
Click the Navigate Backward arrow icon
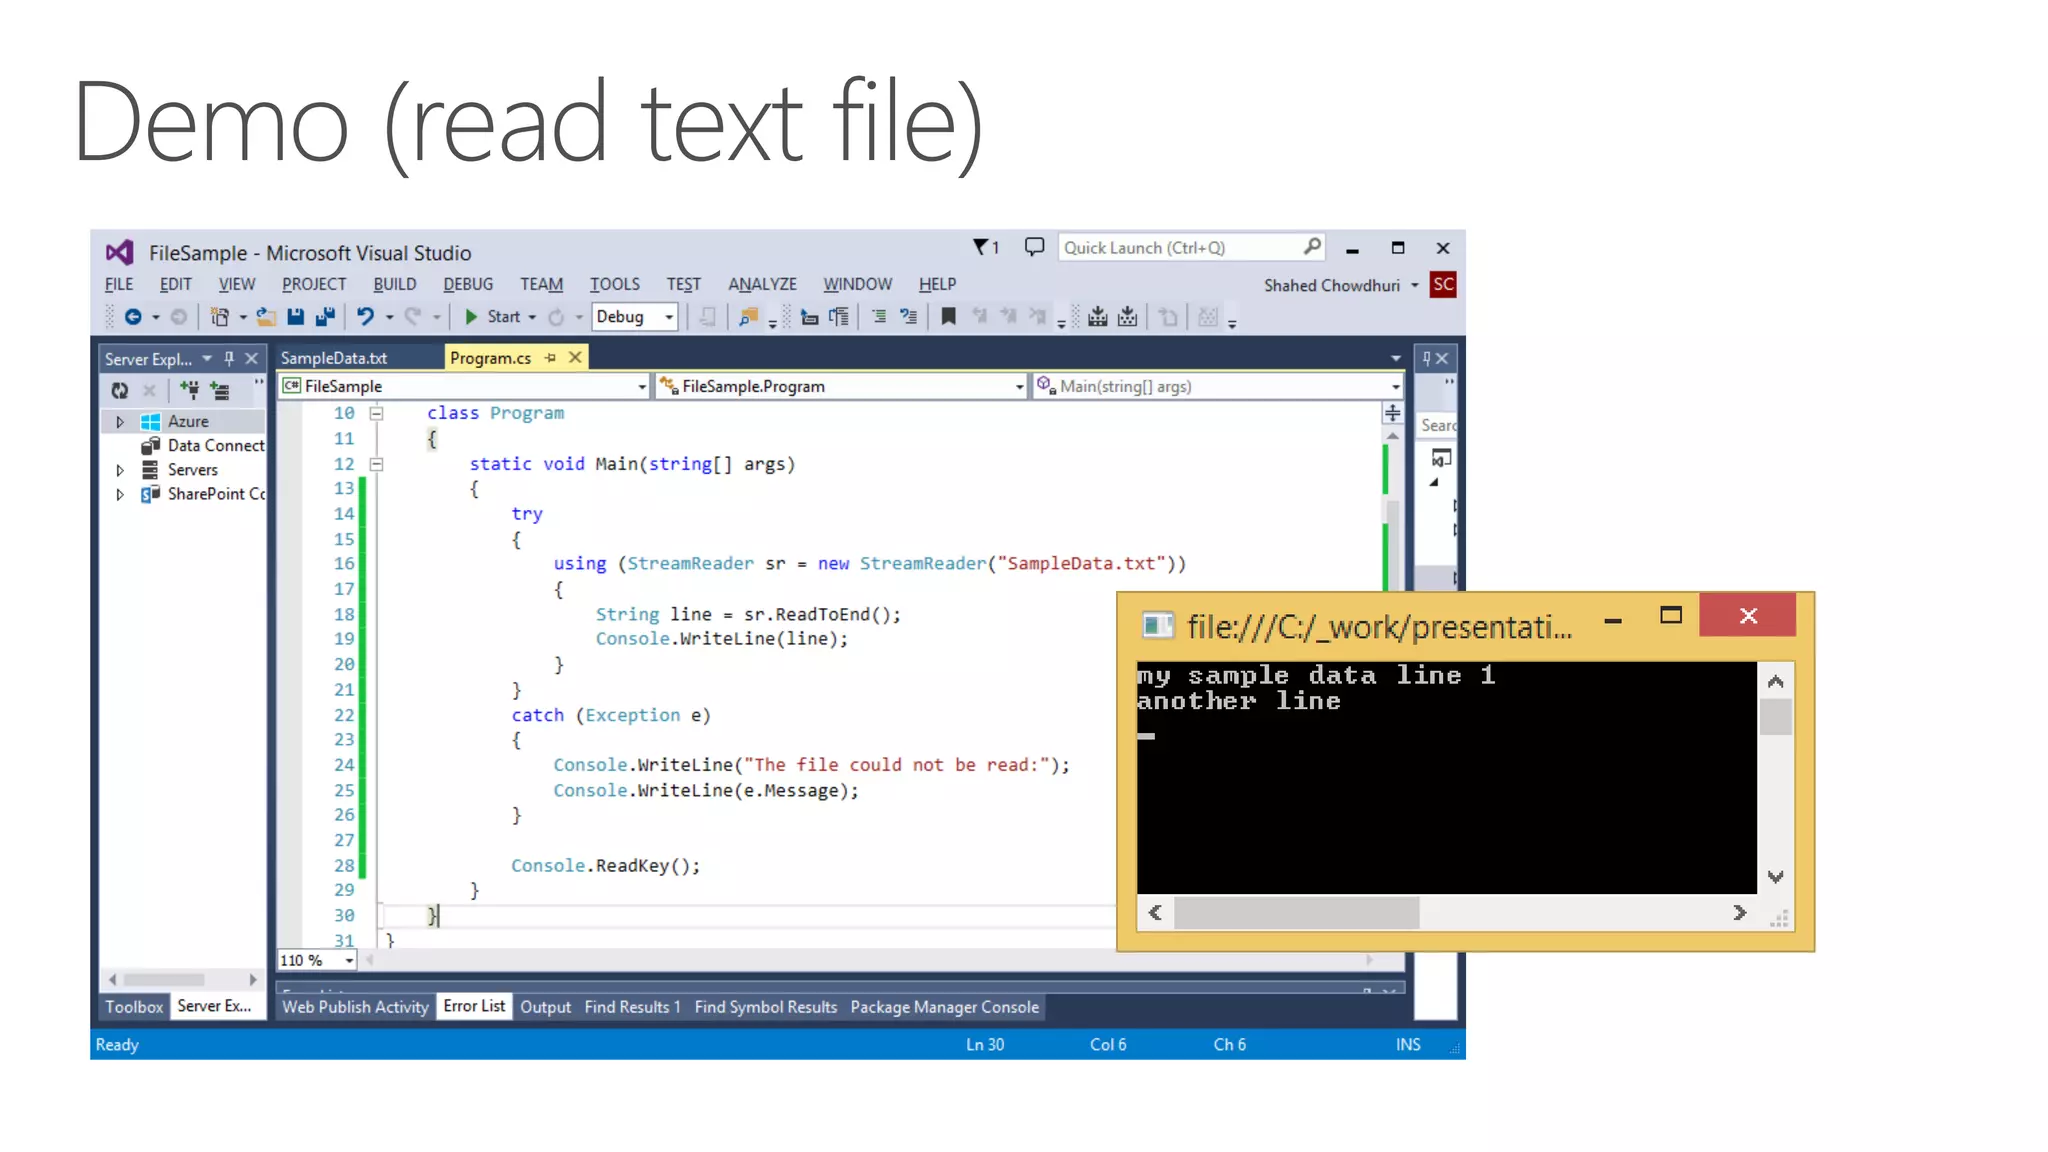pos(133,317)
